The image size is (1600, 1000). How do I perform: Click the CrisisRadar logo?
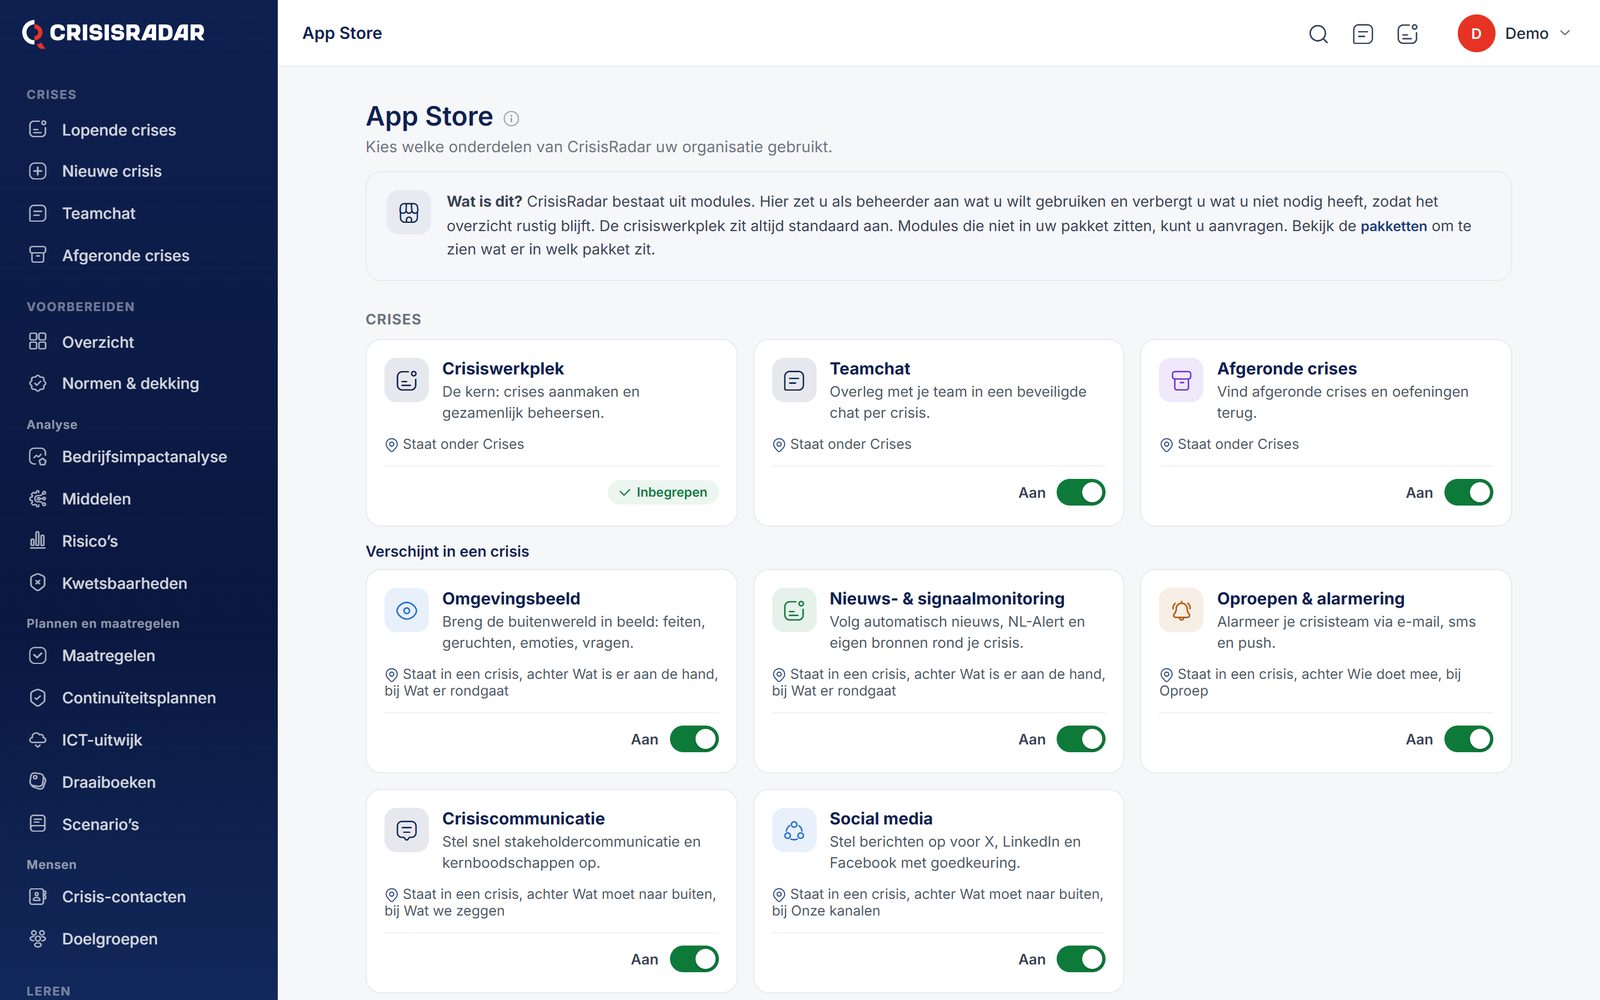tap(113, 33)
